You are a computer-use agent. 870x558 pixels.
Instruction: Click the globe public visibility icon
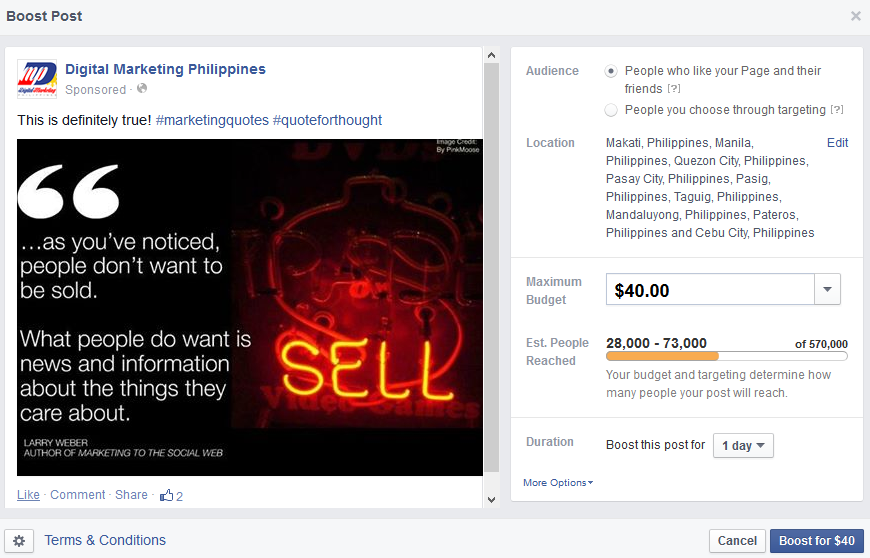click(142, 88)
